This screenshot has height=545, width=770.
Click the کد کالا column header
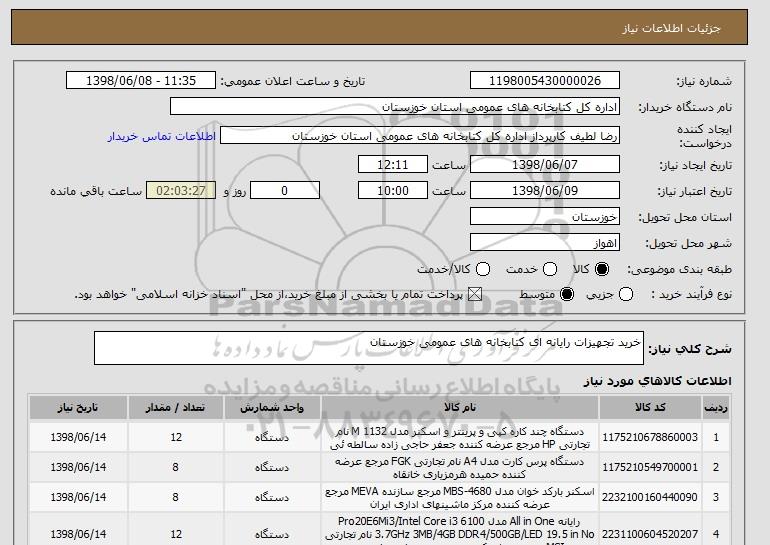(x=650, y=408)
